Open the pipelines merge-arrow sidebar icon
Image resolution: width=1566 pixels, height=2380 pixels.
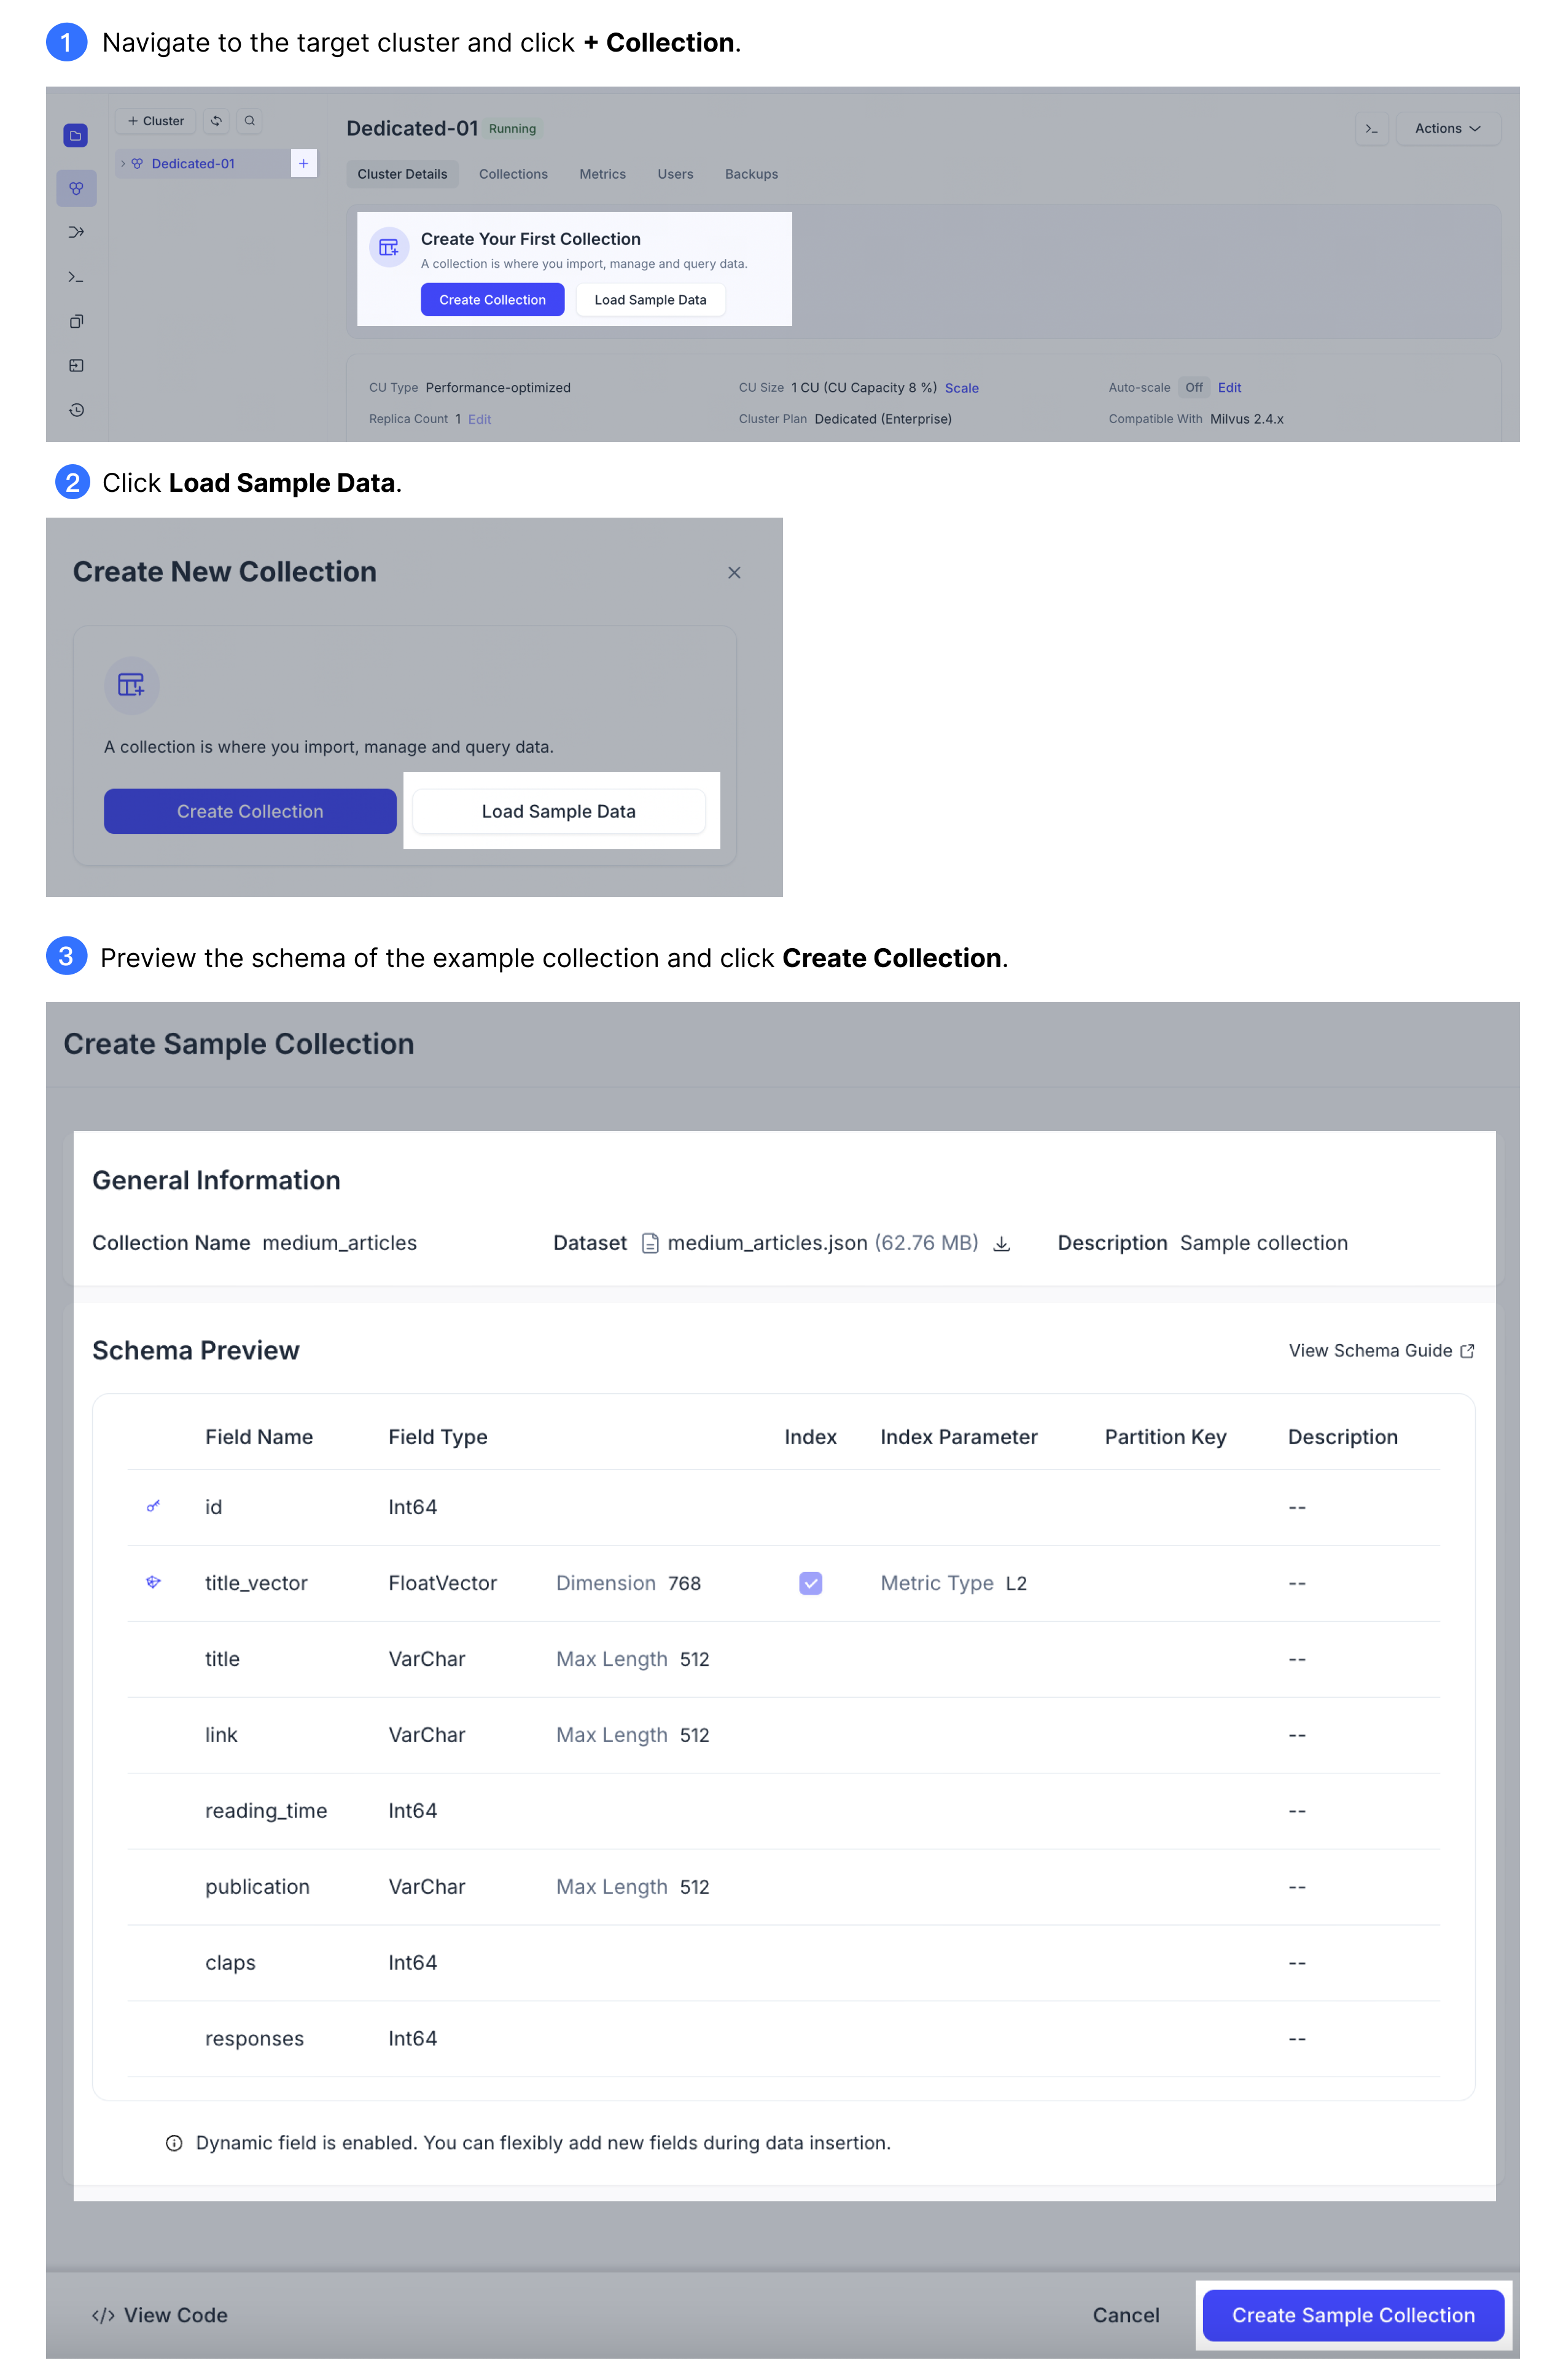76,232
